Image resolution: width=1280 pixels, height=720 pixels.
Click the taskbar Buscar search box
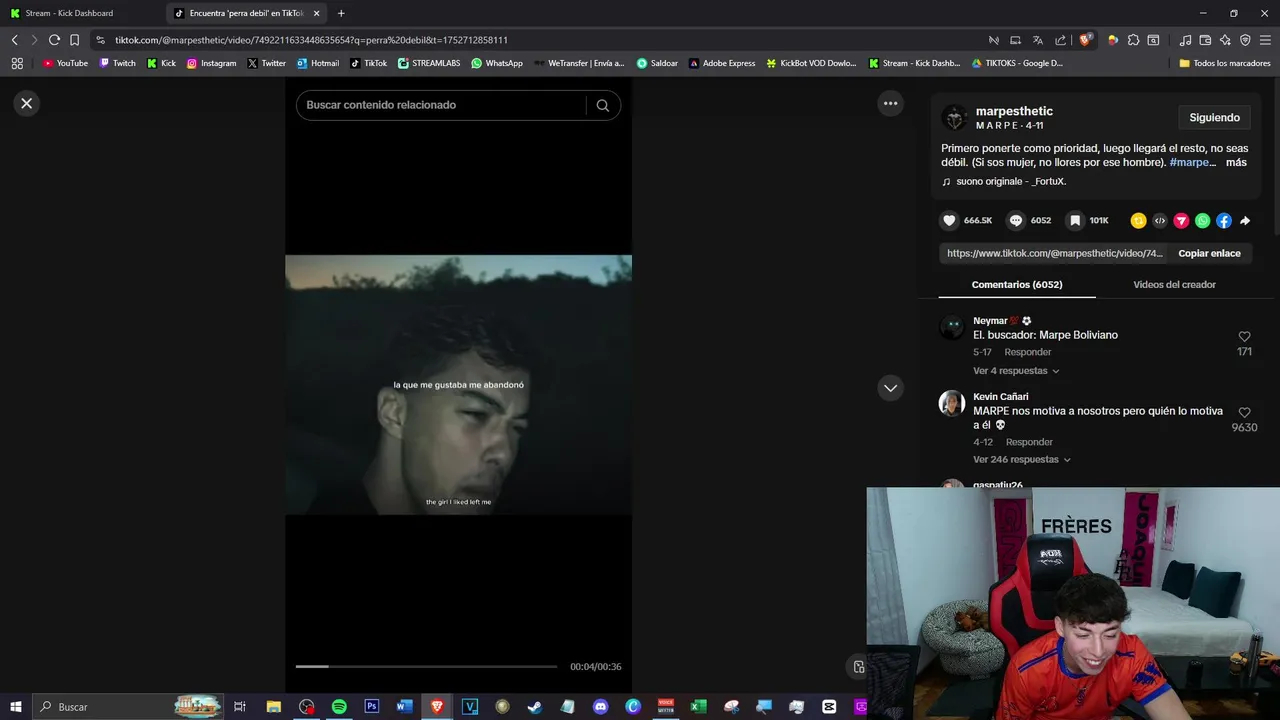(x=130, y=706)
